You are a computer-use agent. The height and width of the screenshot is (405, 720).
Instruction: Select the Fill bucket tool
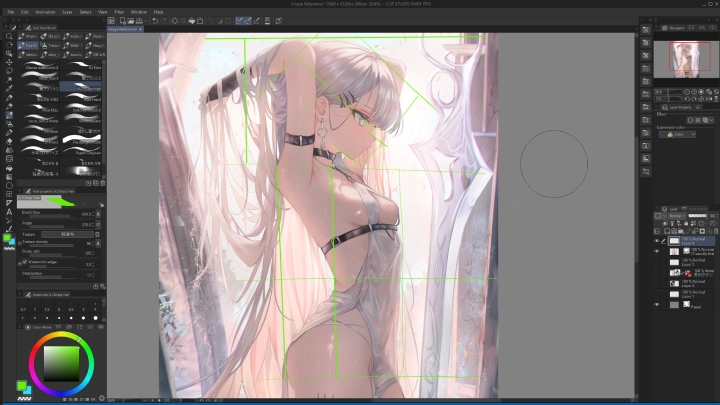coord(9,168)
